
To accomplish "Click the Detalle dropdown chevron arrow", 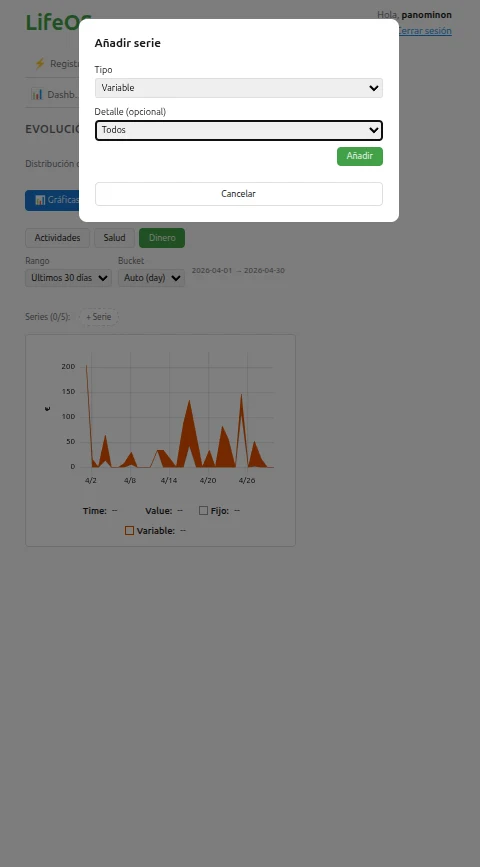I will point(374,130).
